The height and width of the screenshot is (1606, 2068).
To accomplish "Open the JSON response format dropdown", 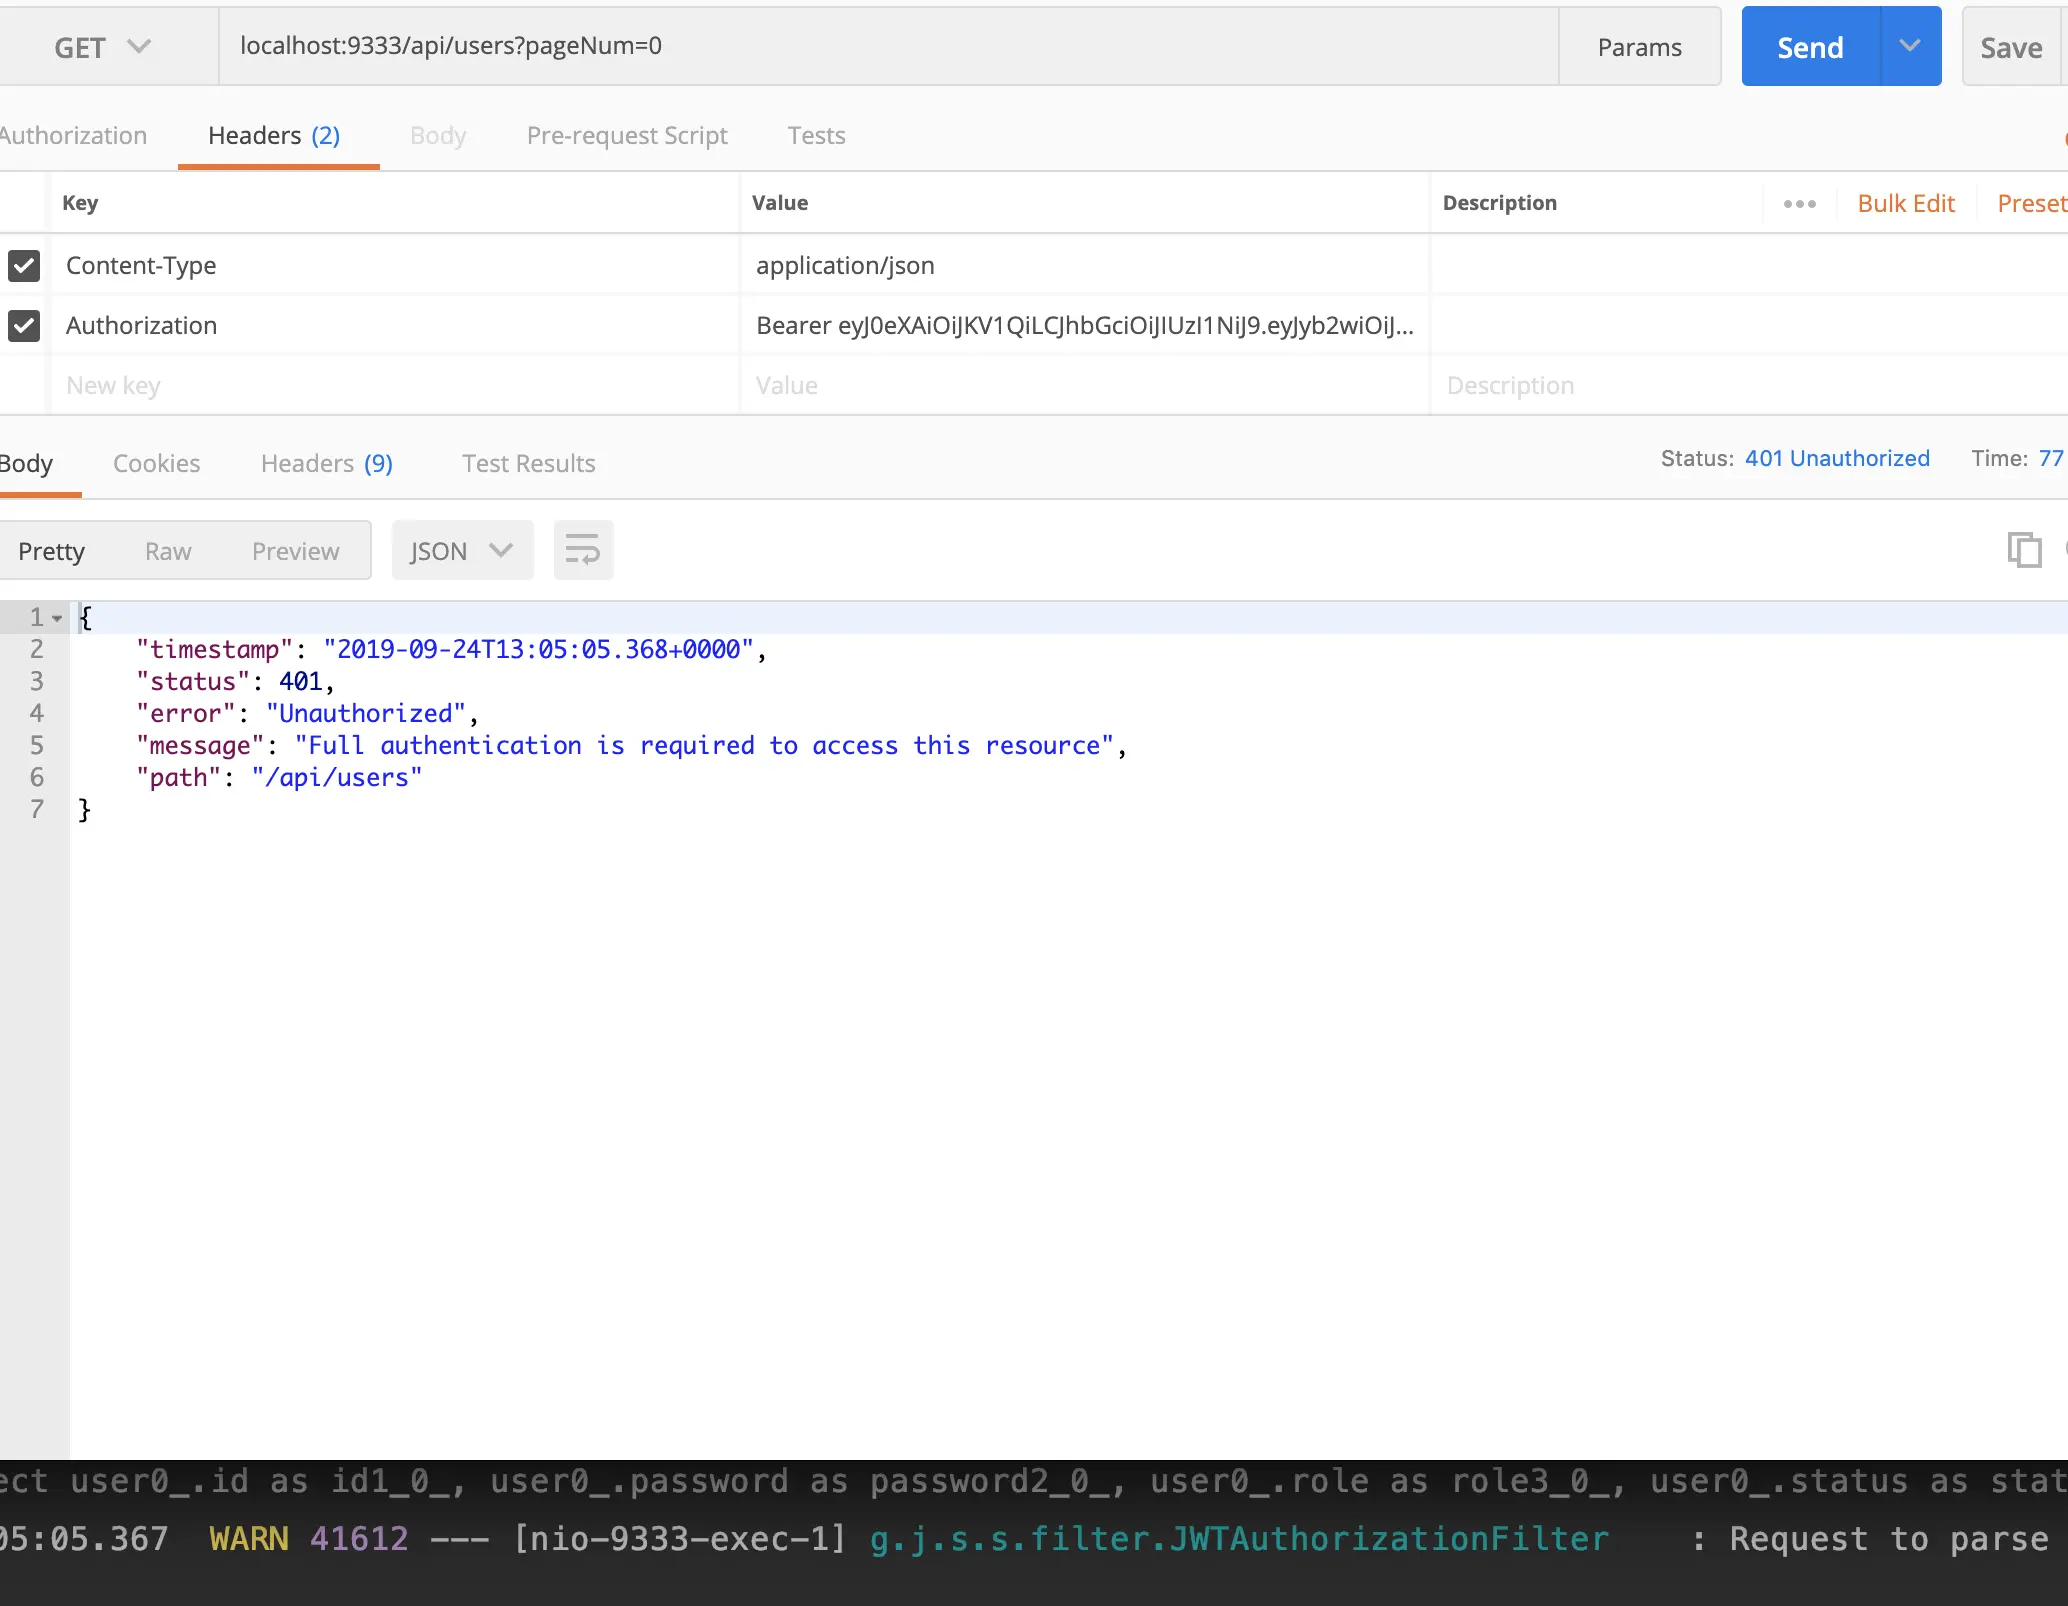I will tap(461, 550).
